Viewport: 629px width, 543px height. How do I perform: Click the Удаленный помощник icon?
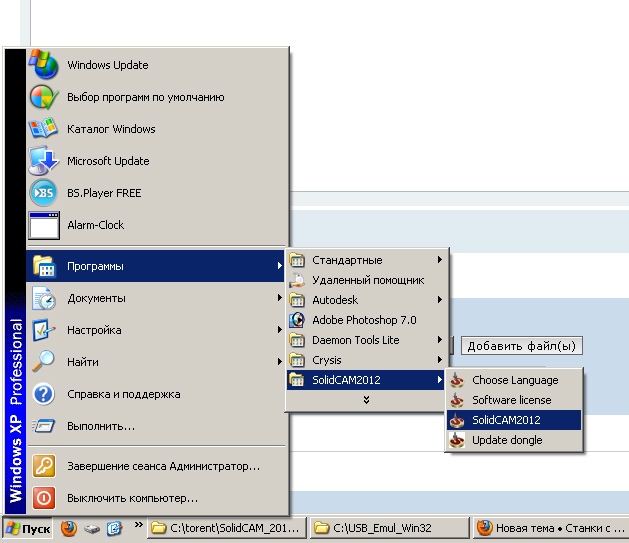(297, 280)
